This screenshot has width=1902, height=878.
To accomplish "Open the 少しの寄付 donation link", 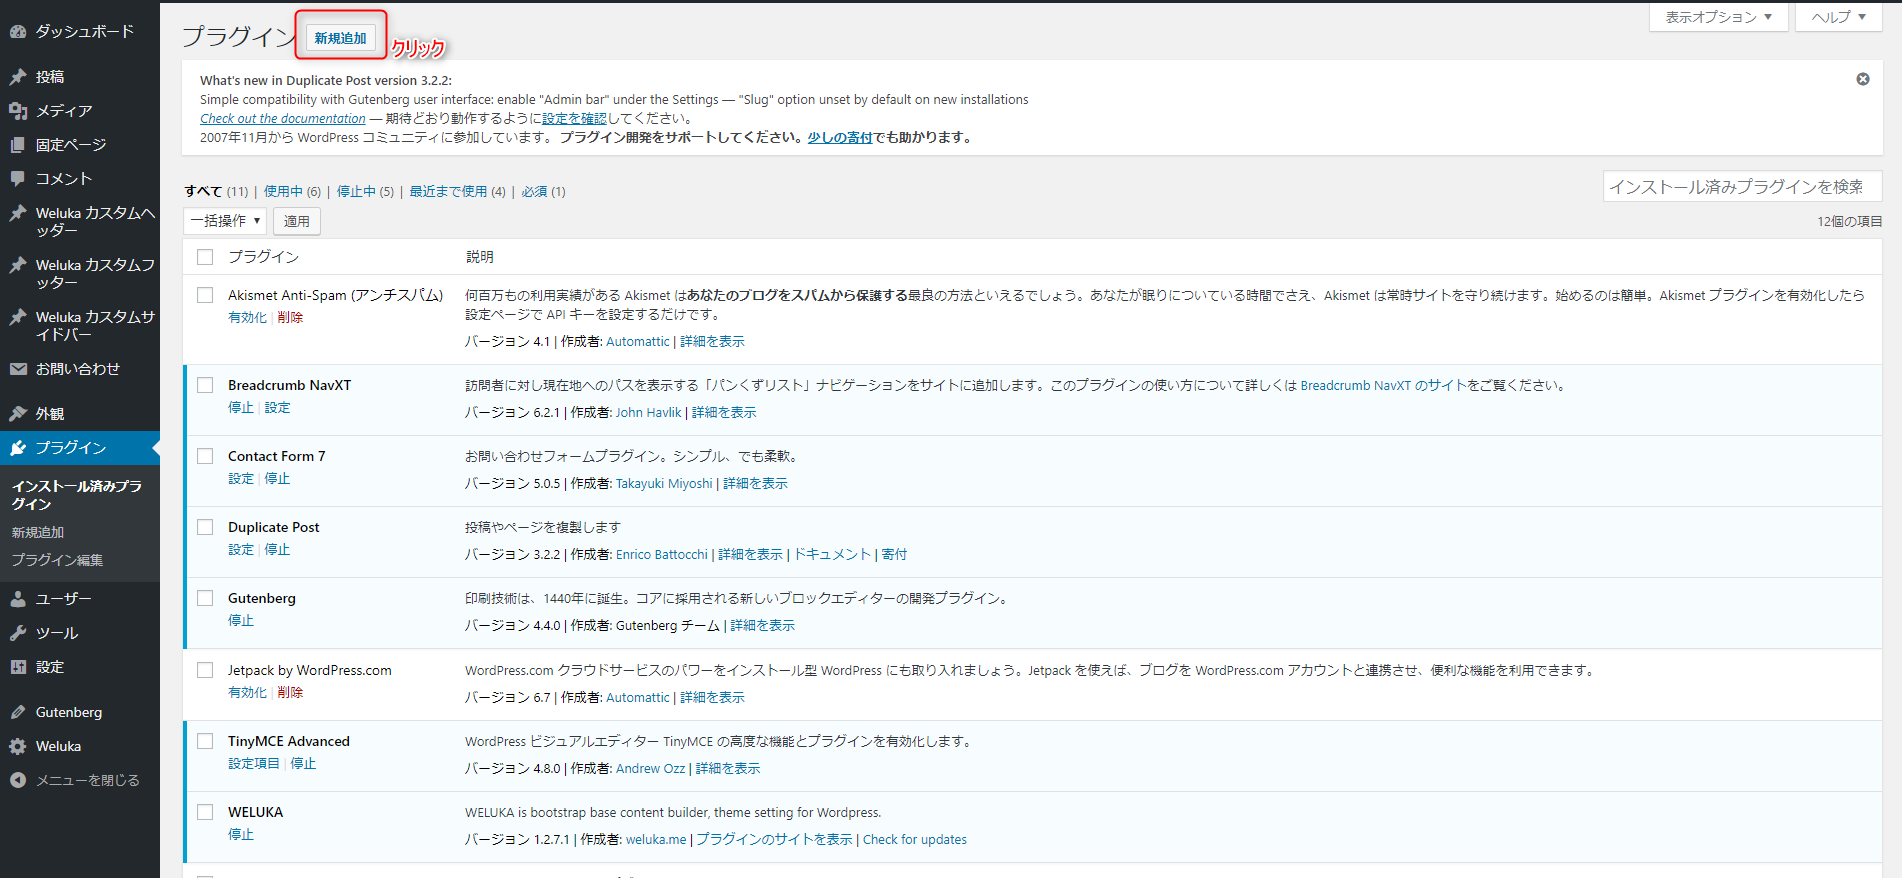I will point(840,138).
